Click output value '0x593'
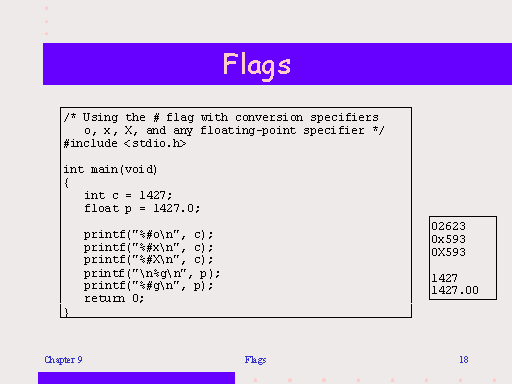Screen dimensions: 512x384 point(448,239)
